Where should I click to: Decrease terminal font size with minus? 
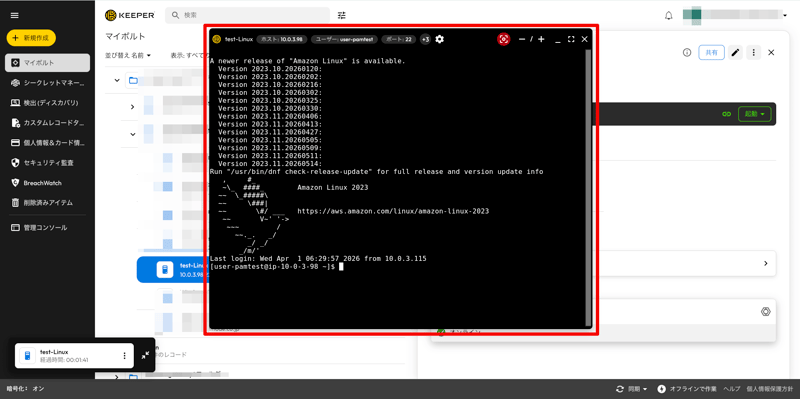pos(522,39)
